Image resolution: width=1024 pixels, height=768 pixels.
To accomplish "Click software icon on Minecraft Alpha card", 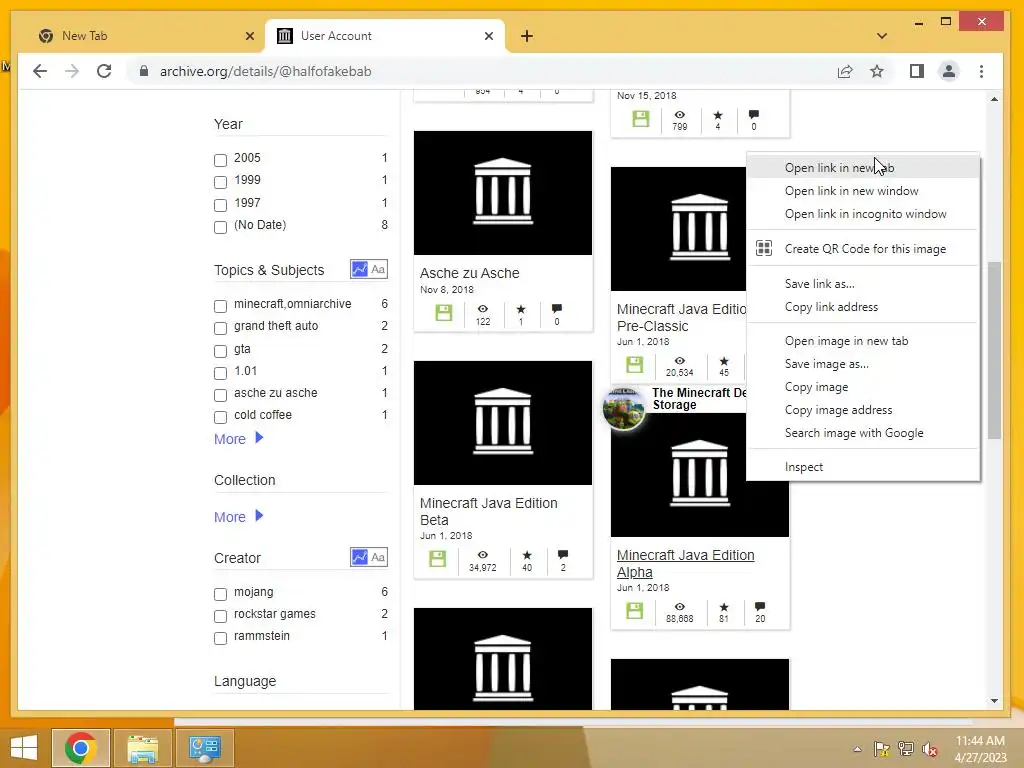I will pos(634,611).
